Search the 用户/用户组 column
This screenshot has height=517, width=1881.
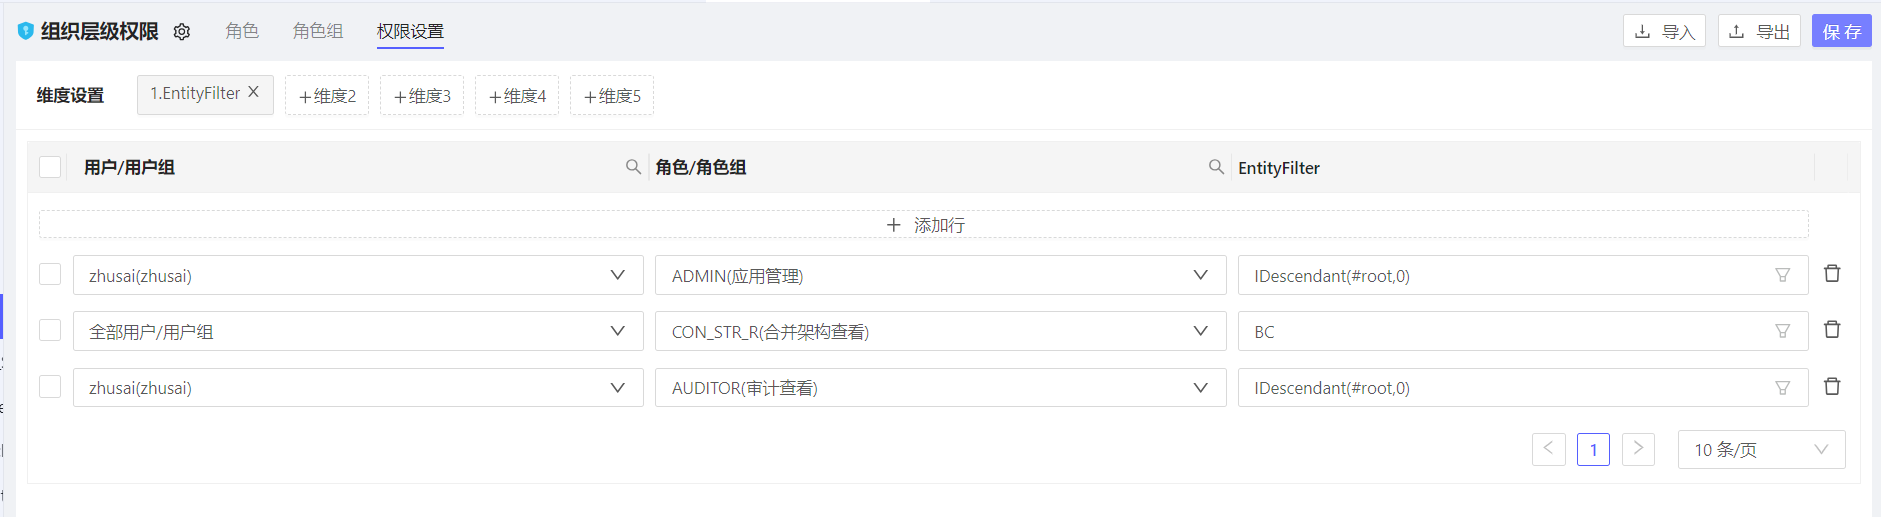(633, 167)
